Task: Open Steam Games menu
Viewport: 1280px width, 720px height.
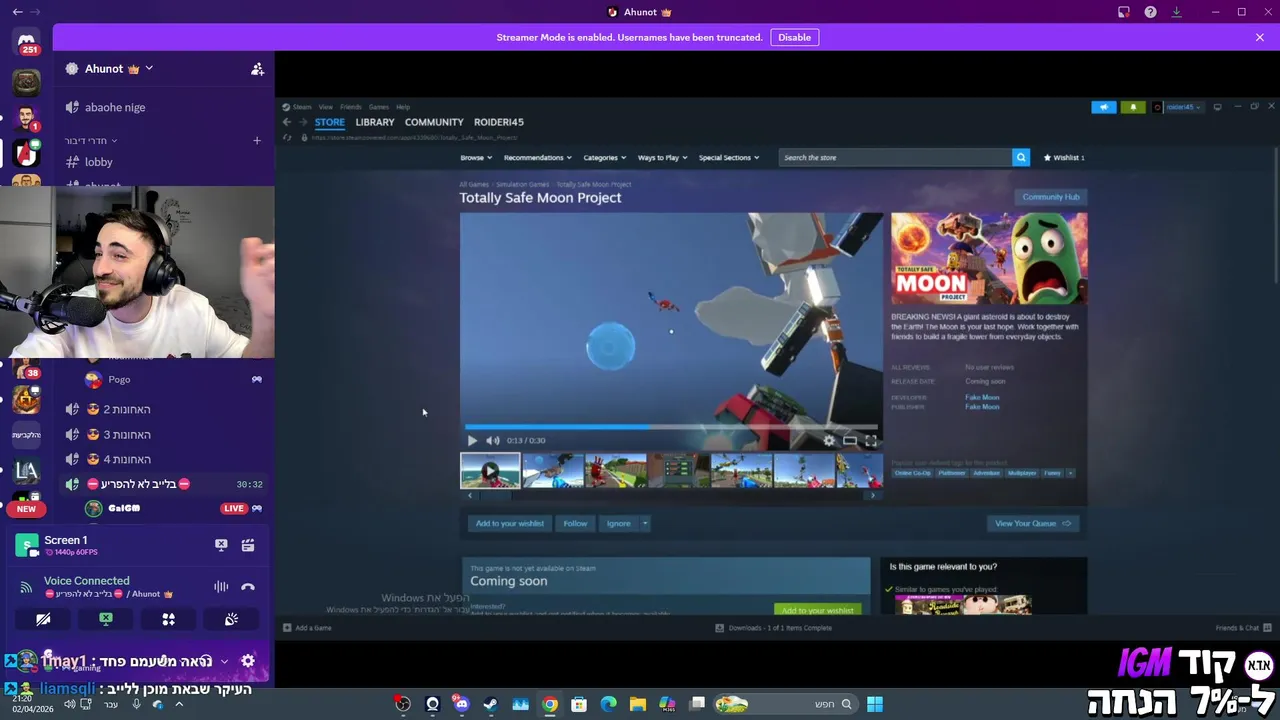Action: 378,107
